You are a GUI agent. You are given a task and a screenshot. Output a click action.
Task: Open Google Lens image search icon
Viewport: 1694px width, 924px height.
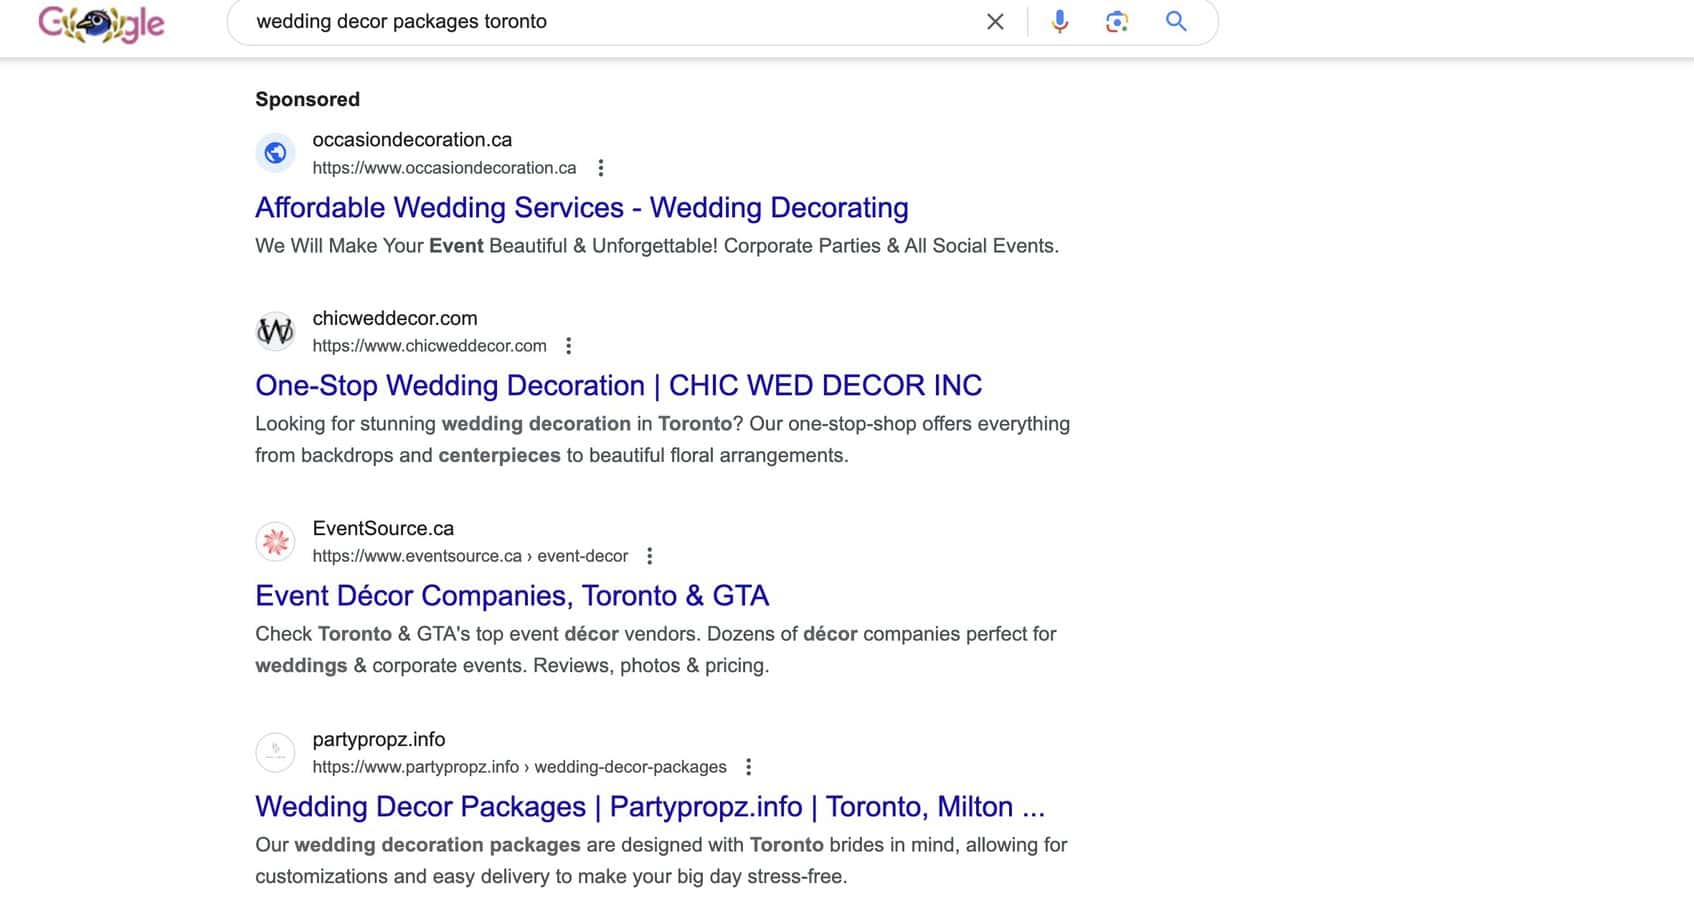click(x=1117, y=21)
